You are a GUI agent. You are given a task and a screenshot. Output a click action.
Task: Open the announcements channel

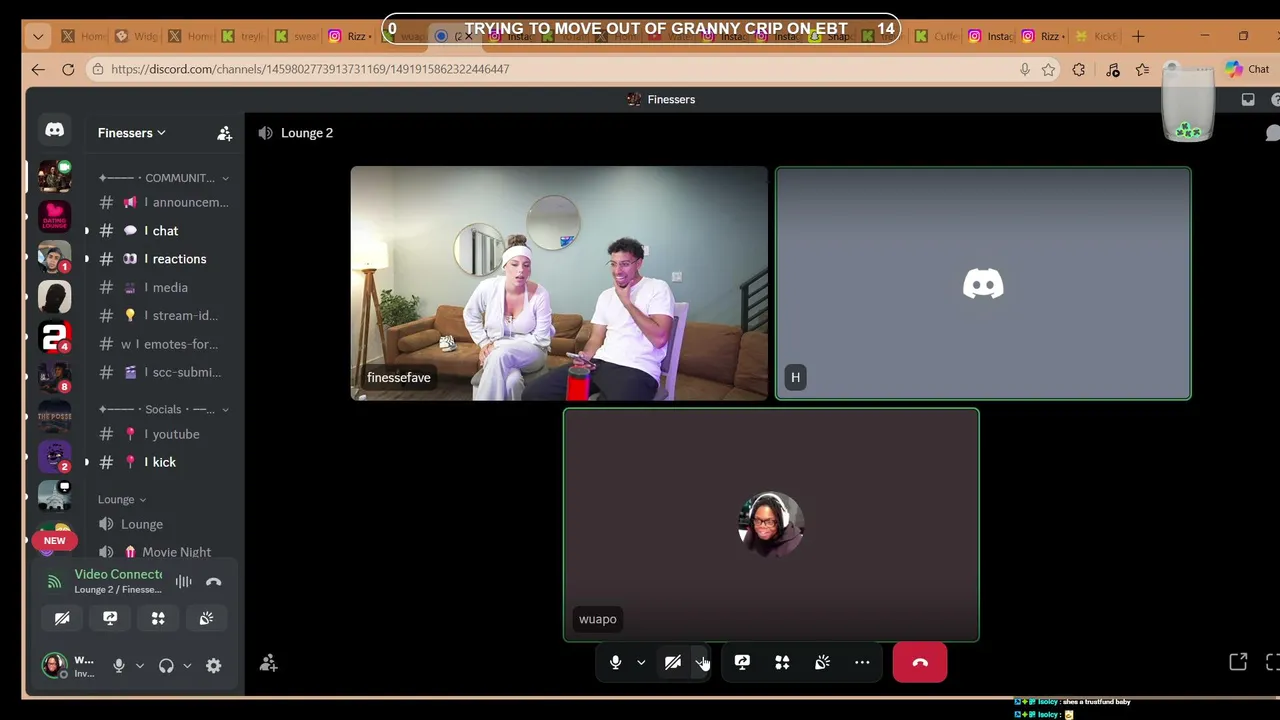(164, 202)
